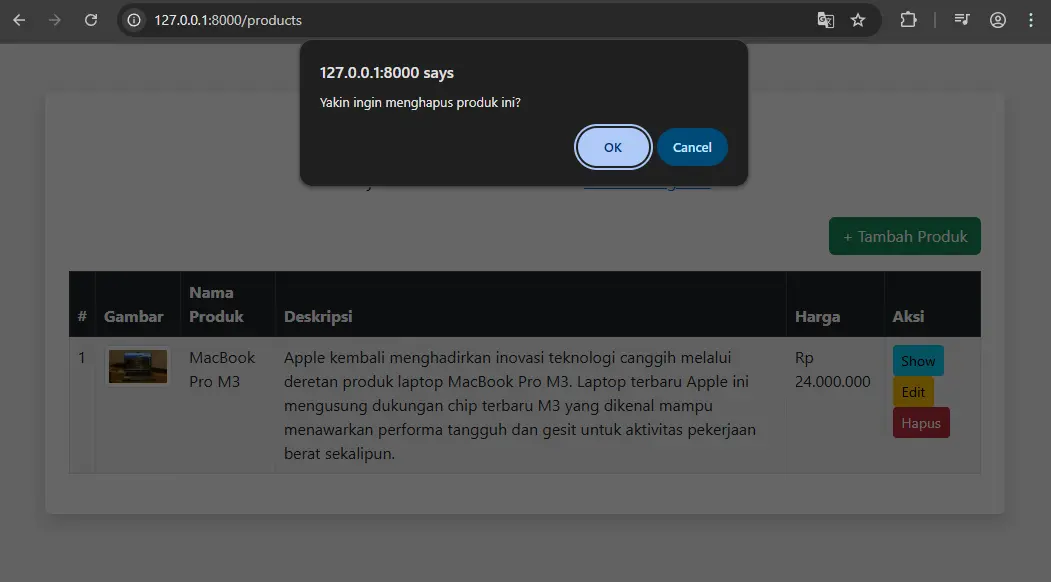Click the browser forward arrow
Screen dimensions: 1051x582
(55, 20)
